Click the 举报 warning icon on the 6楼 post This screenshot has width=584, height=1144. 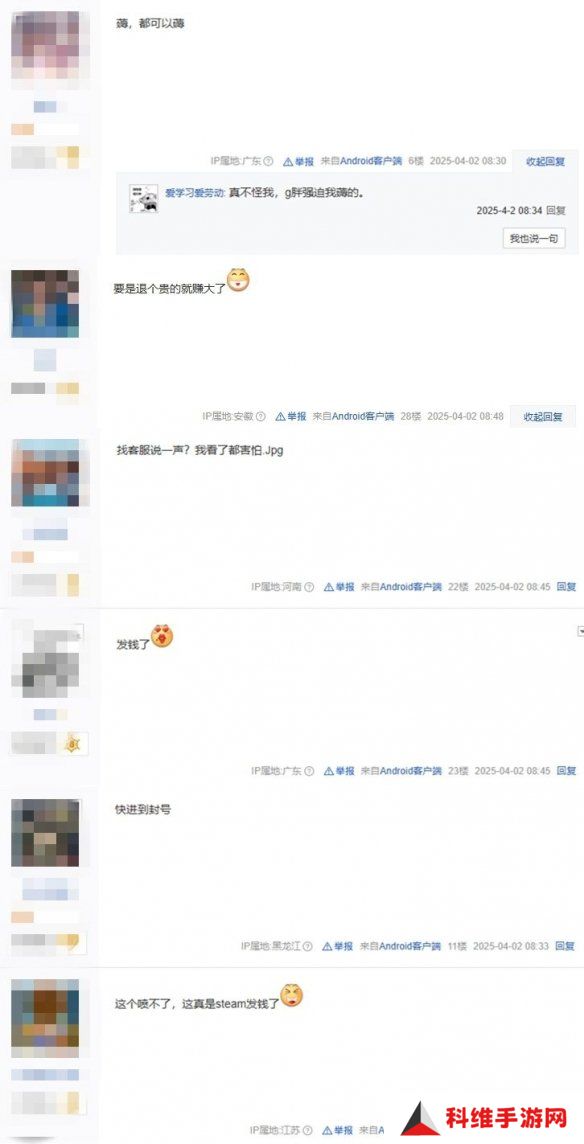(288, 161)
